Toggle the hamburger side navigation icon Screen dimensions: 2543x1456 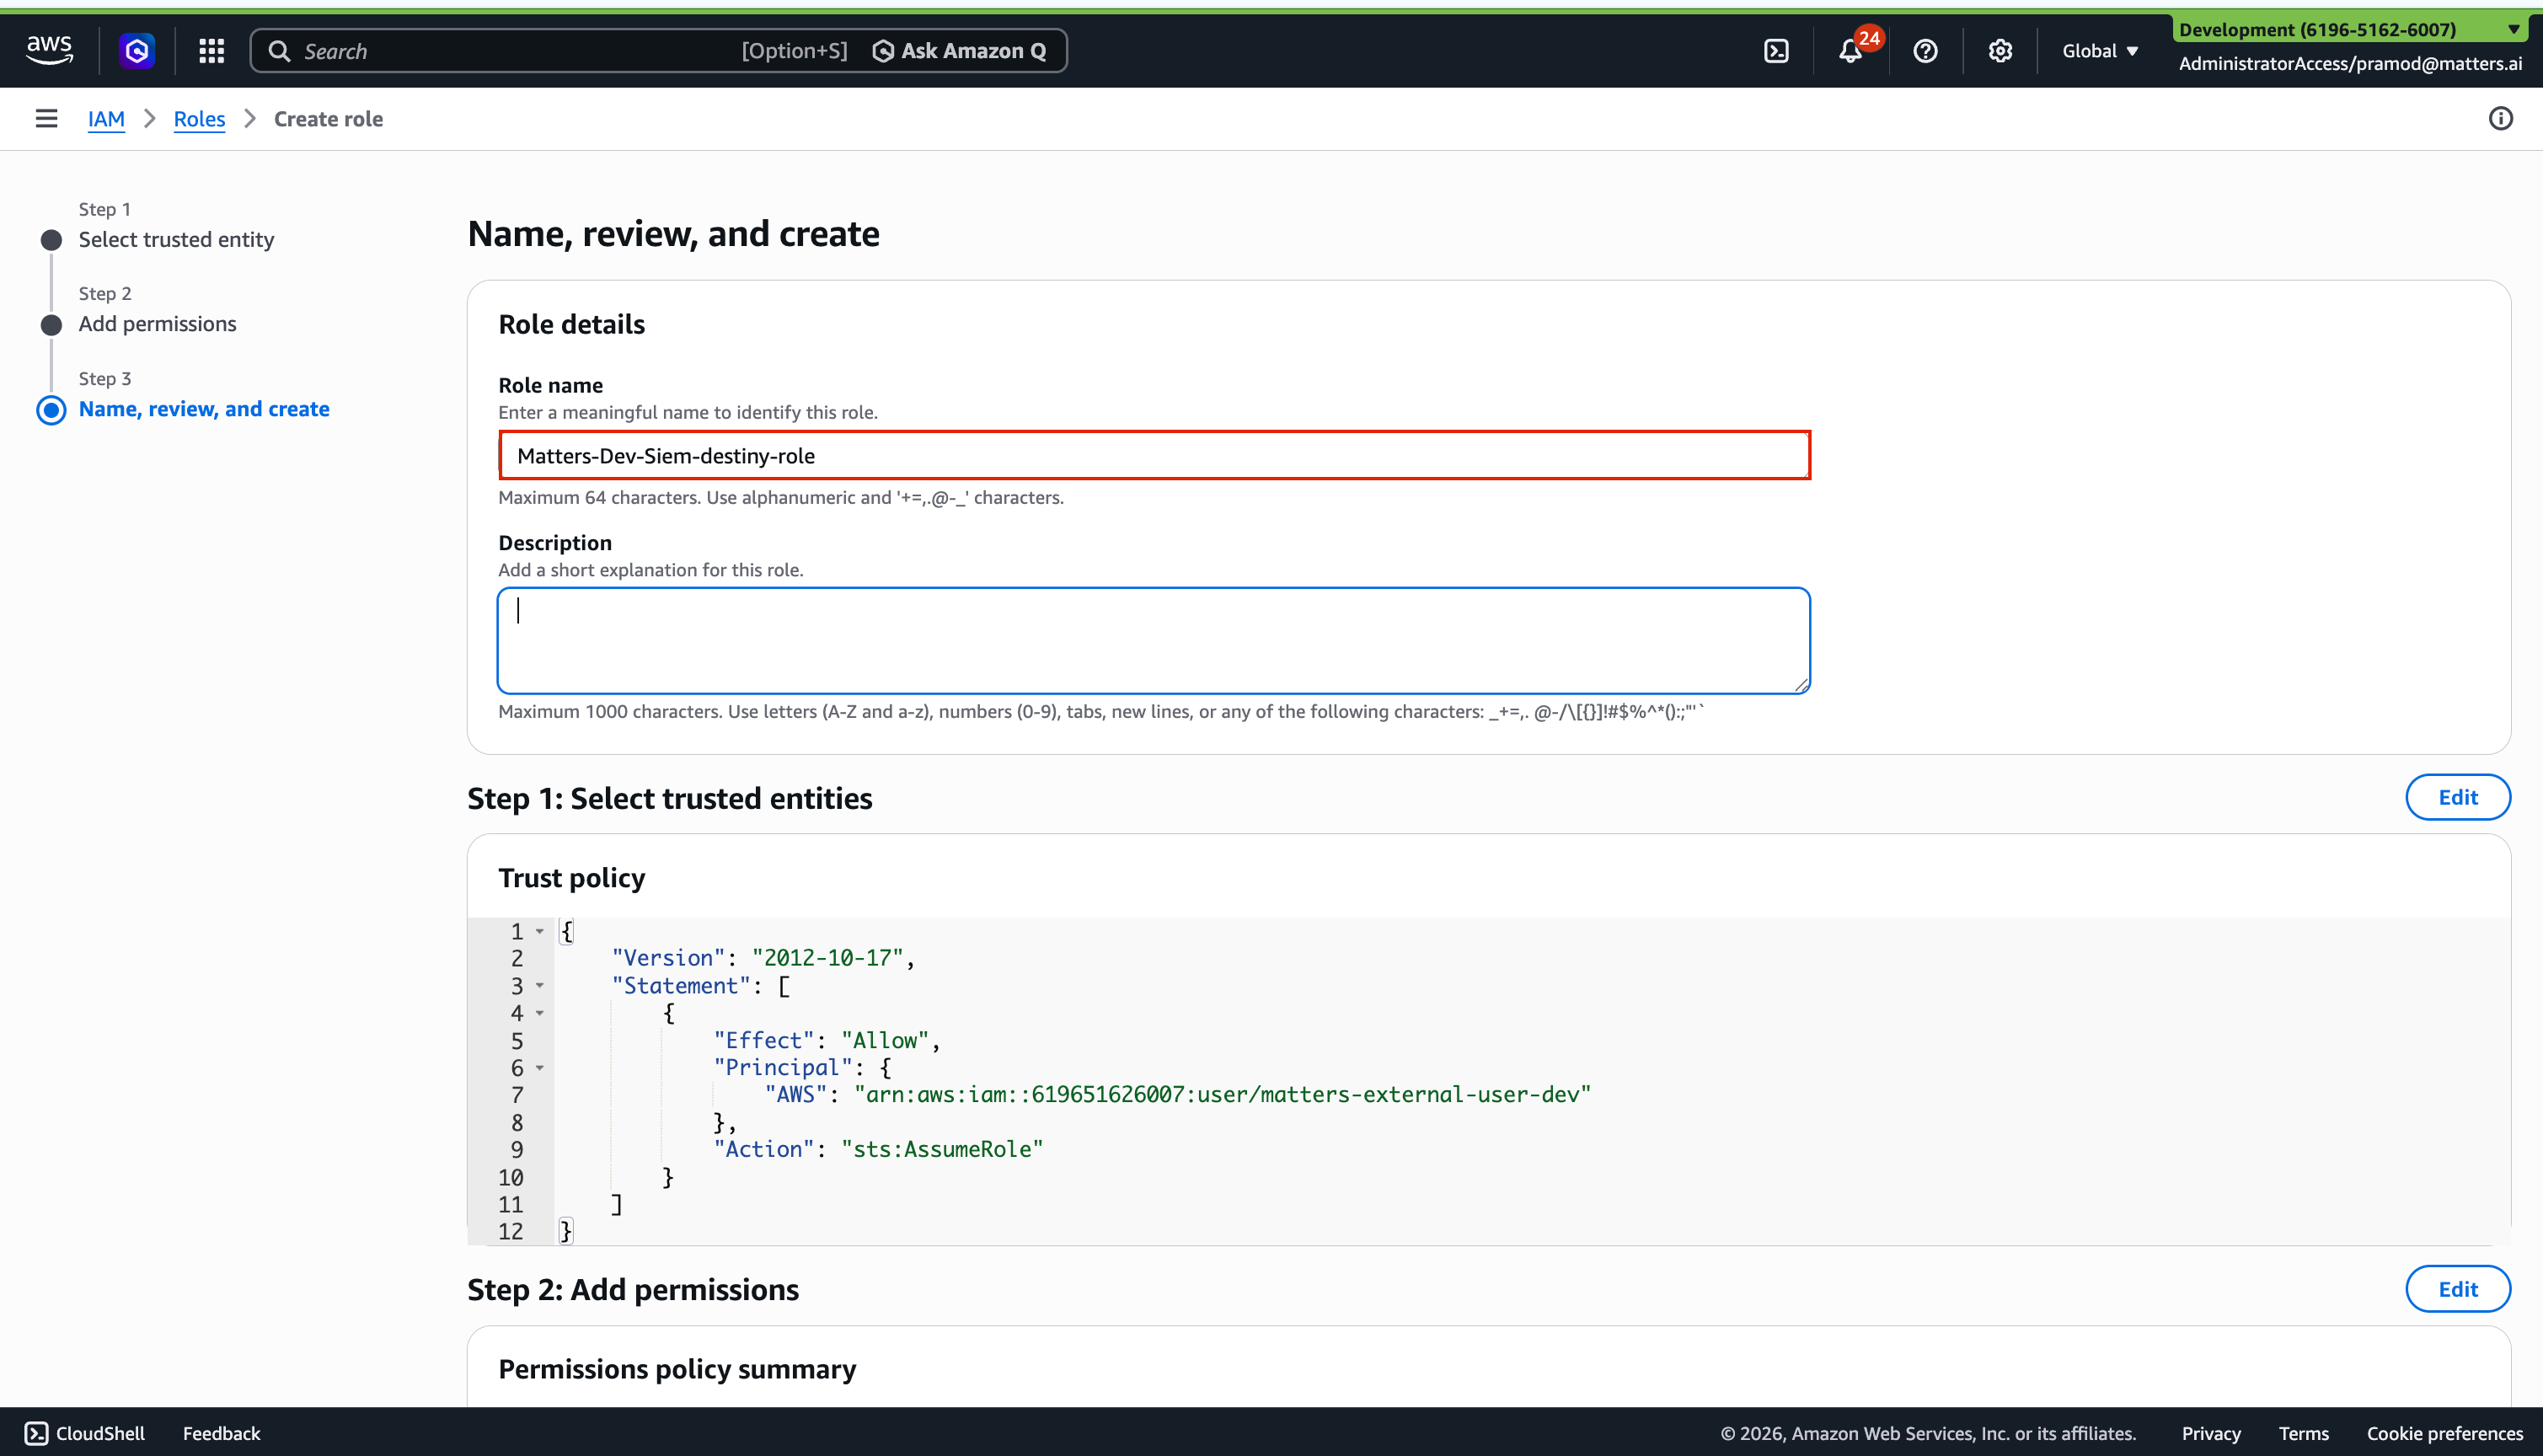pos(46,119)
